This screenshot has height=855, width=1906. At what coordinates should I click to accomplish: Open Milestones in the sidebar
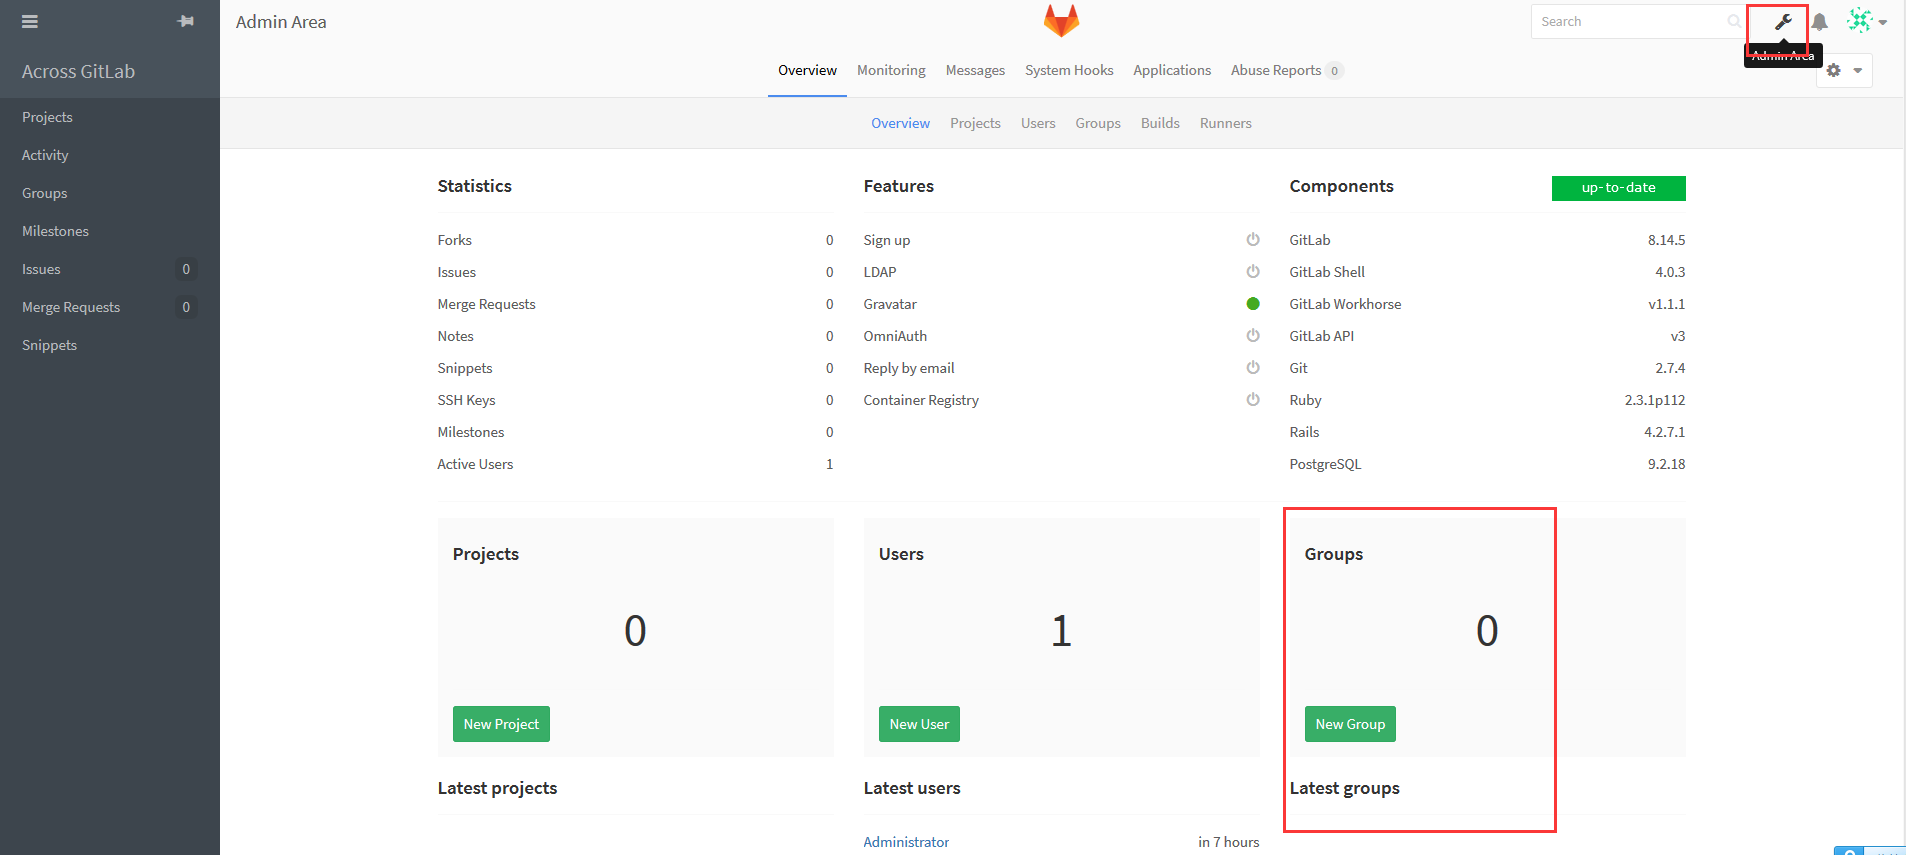110,231
